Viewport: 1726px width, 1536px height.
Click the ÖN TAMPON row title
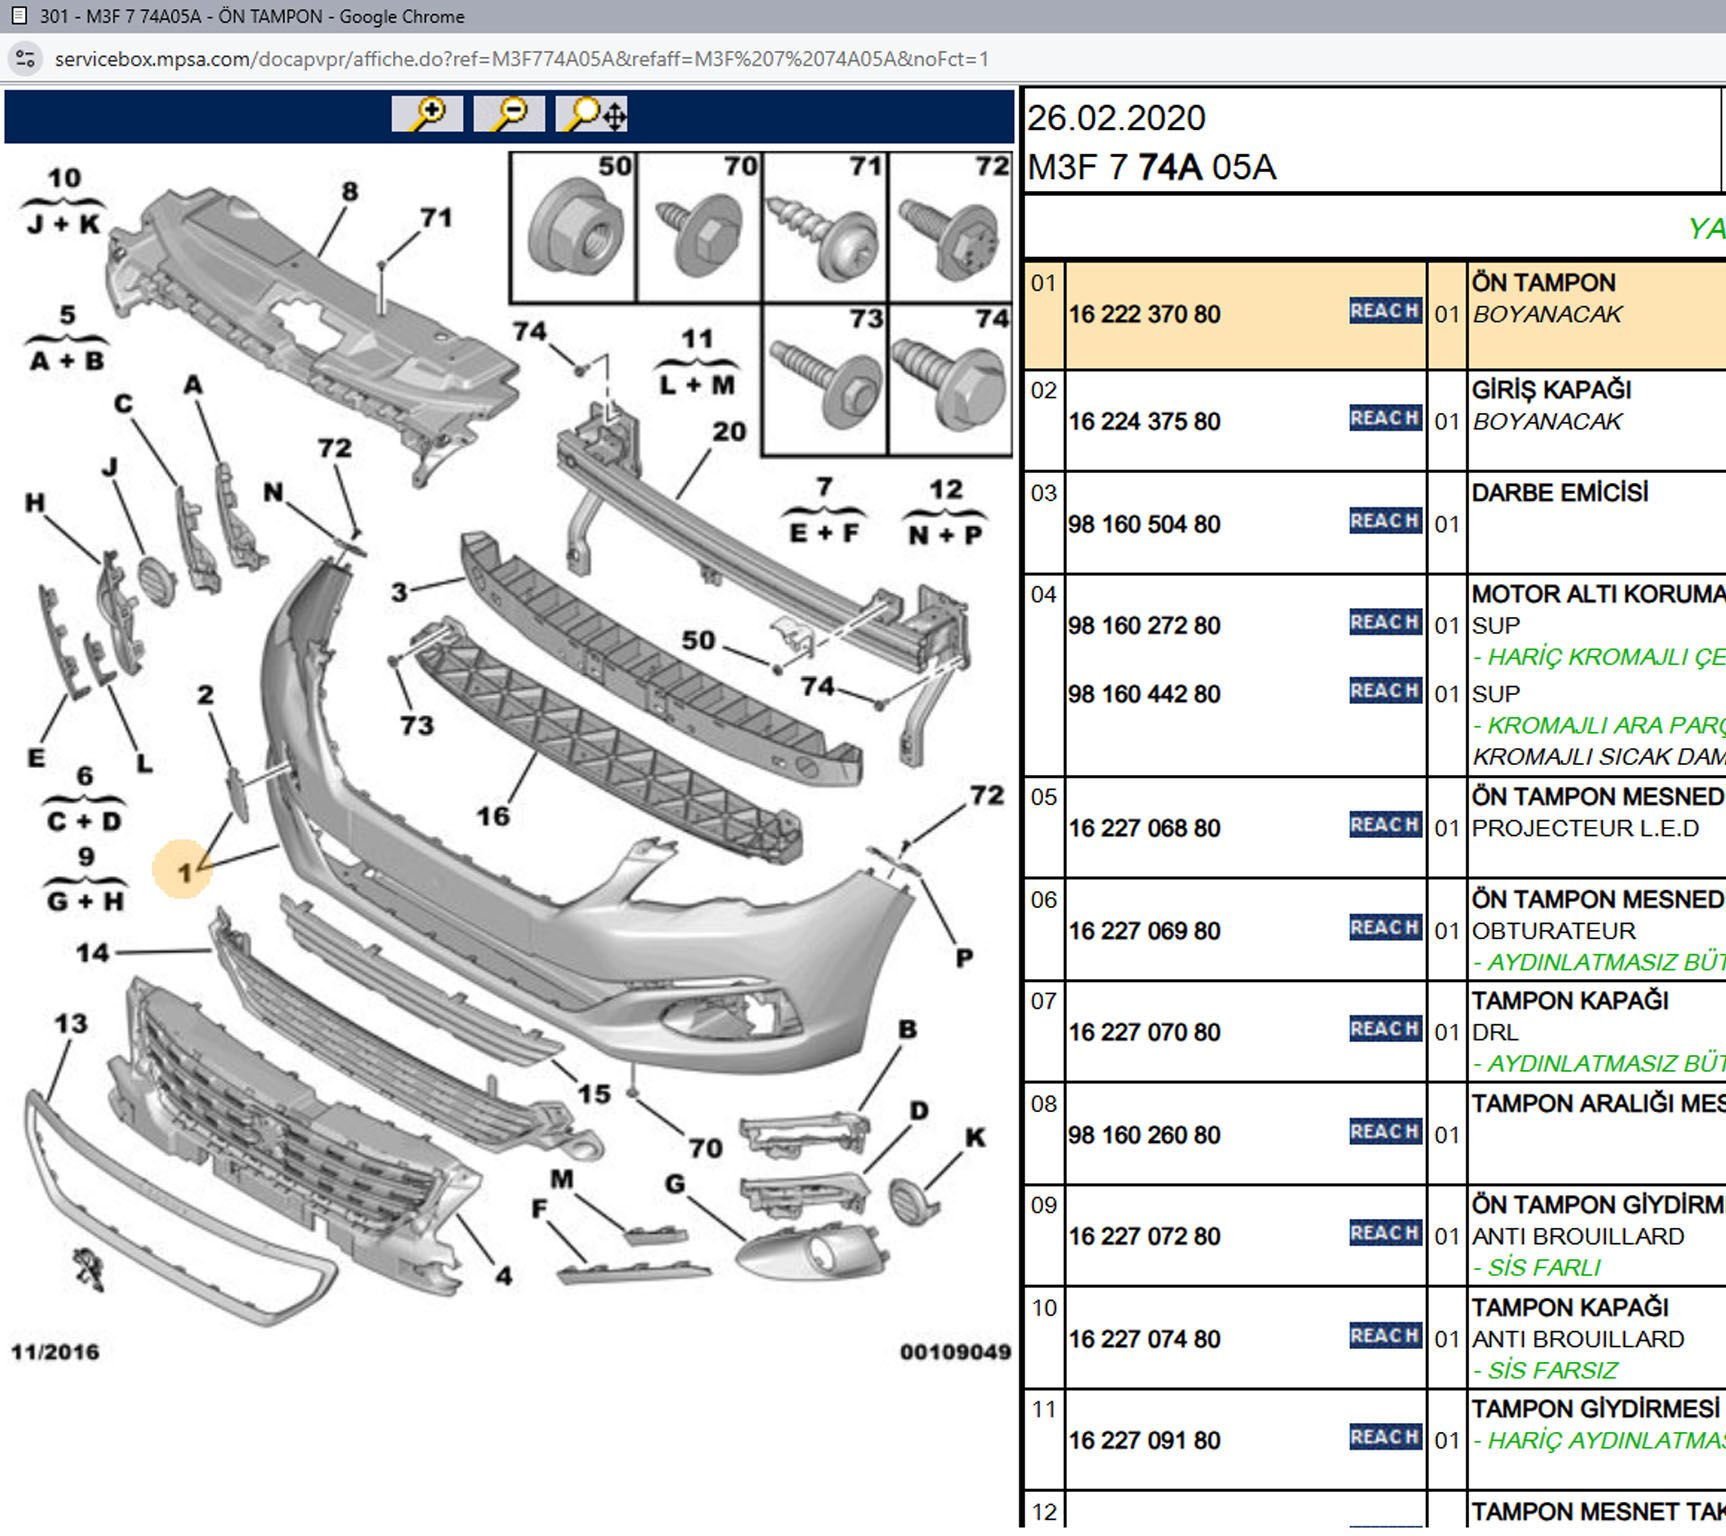1543,283
